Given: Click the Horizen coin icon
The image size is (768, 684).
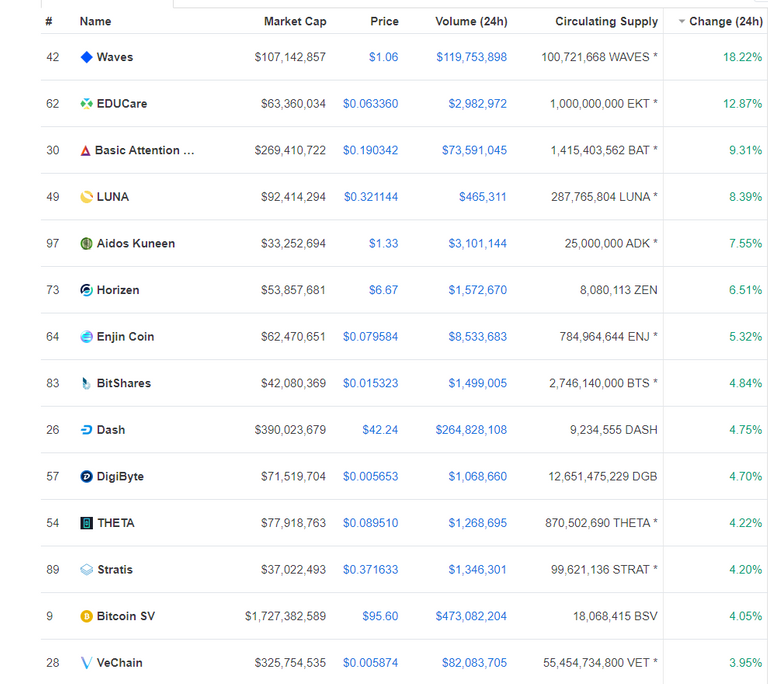Looking at the screenshot, I should coord(86,290).
